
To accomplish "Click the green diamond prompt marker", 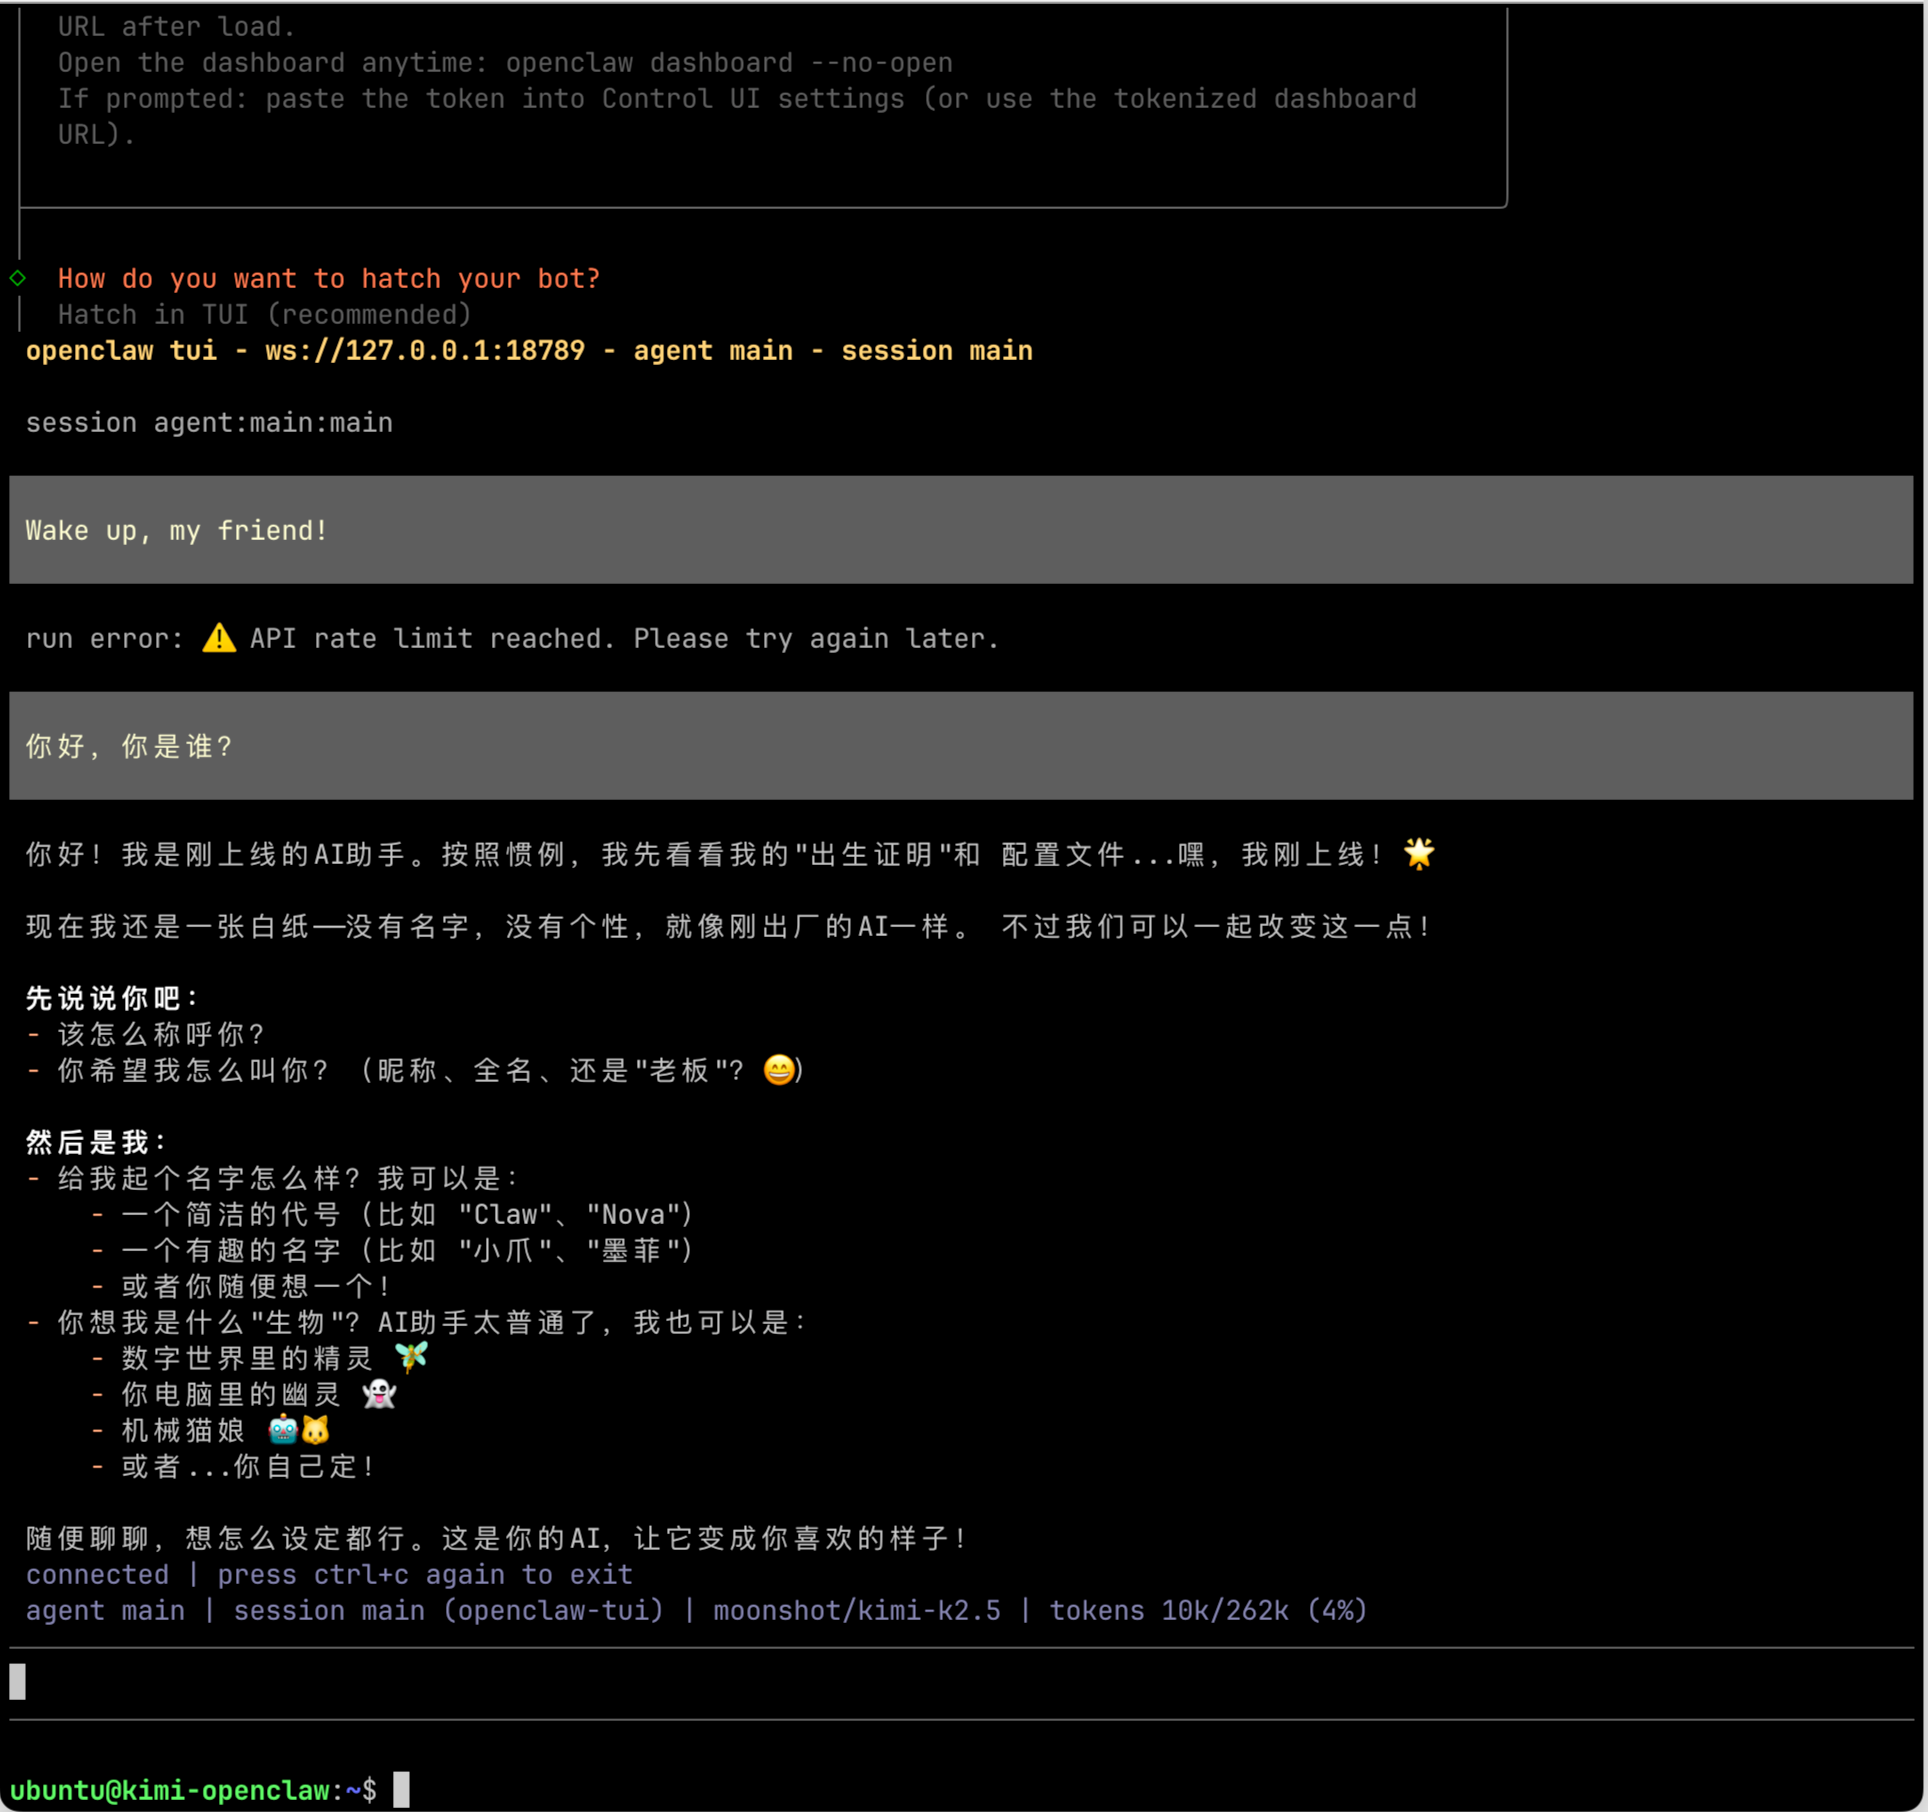I will [x=18, y=278].
